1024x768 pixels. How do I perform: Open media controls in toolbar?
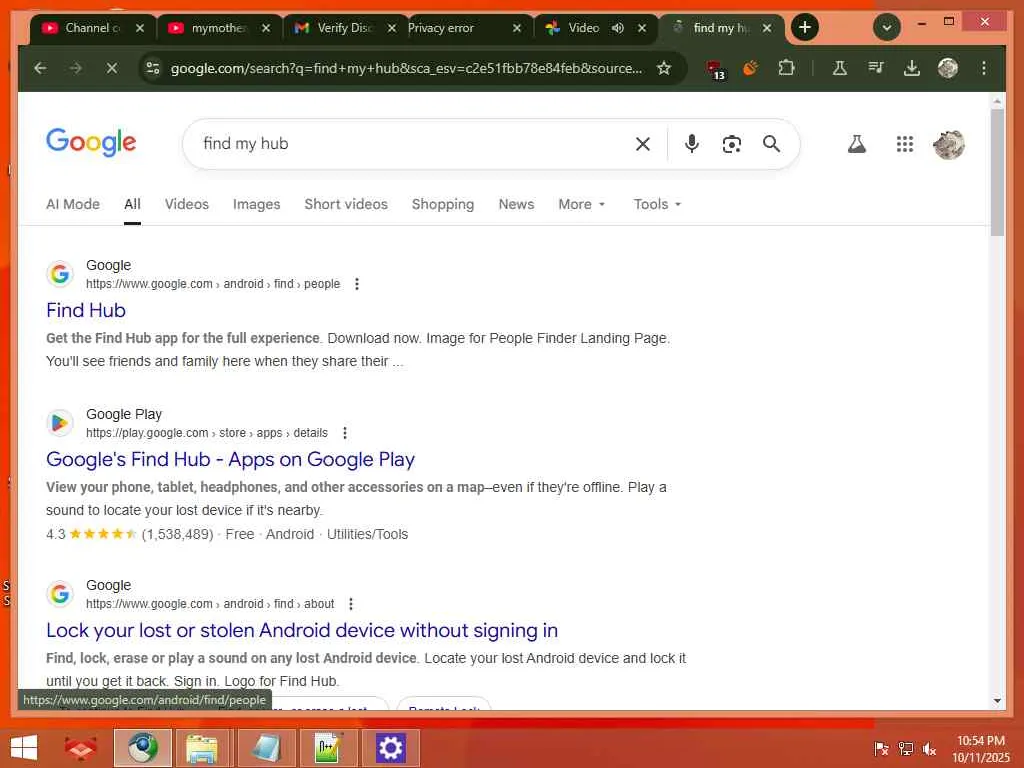pos(876,68)
